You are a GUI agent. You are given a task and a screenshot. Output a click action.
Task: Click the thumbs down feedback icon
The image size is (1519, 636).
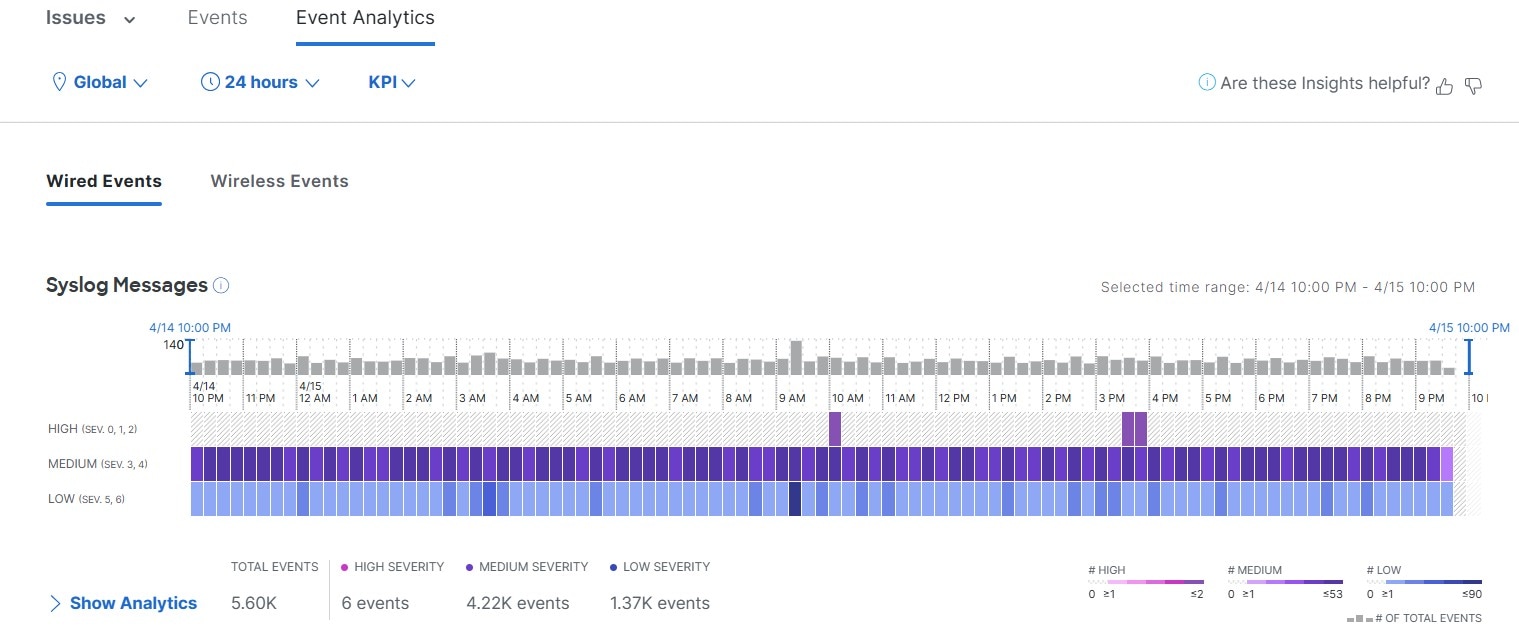pyautogui.click(x=1473, y=86)
